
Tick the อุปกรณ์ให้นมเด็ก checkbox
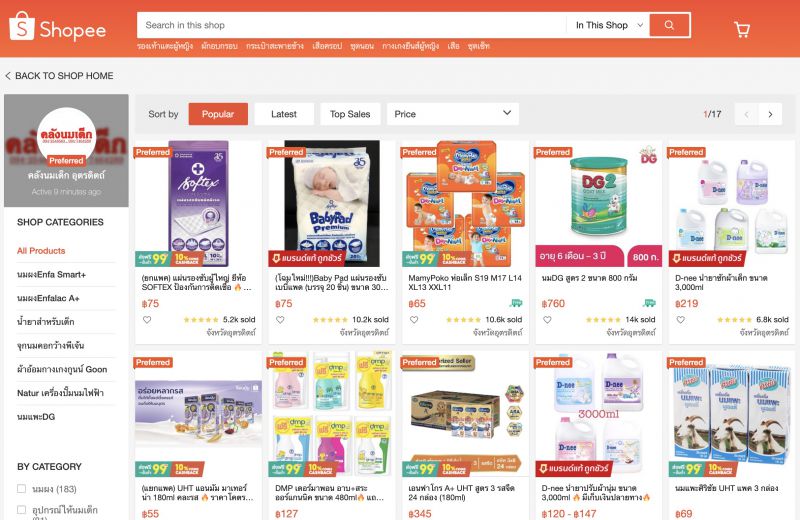tap(21, 509)
